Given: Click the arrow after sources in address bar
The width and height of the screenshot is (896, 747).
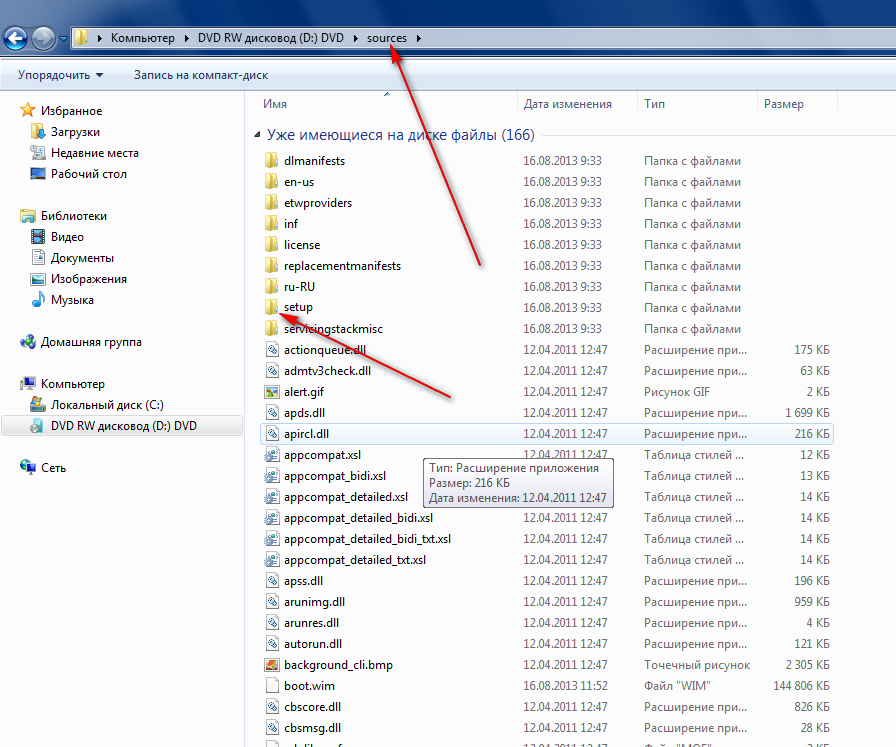Looking at the screenshot, I should point(418,38).
